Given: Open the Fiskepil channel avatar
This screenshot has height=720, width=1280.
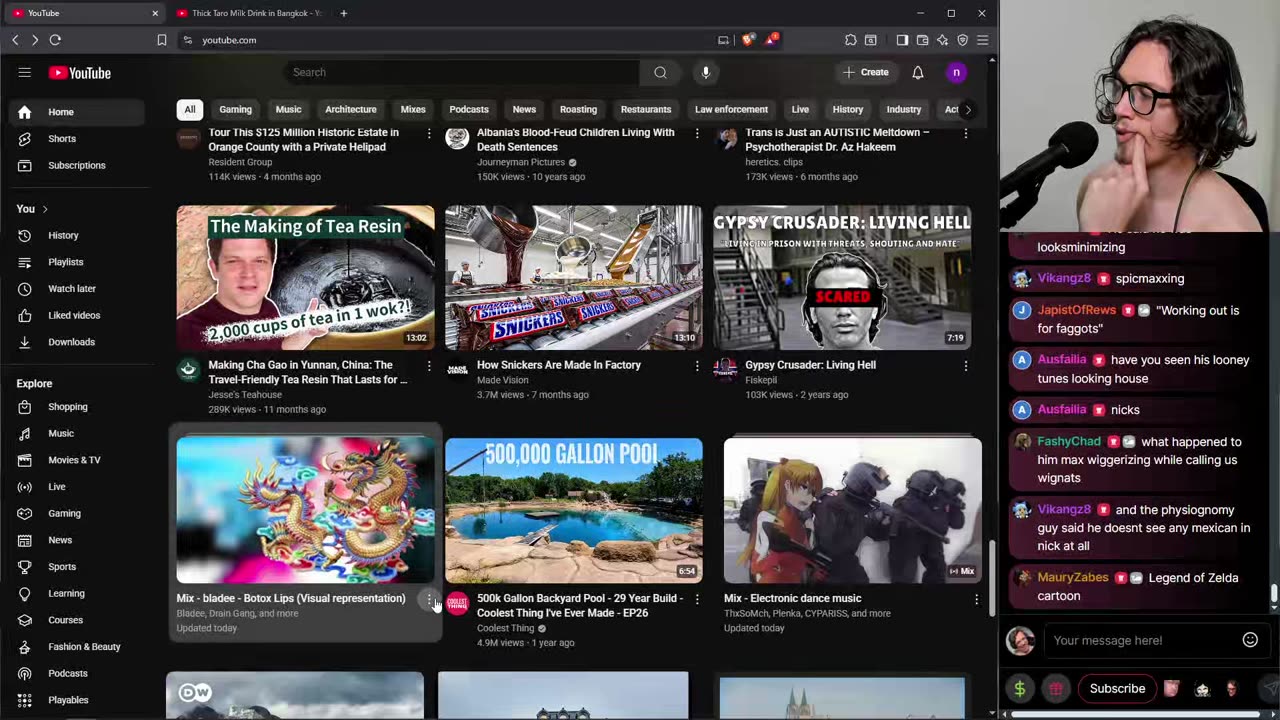Looking at the screenshot, I should click(725, 370).
